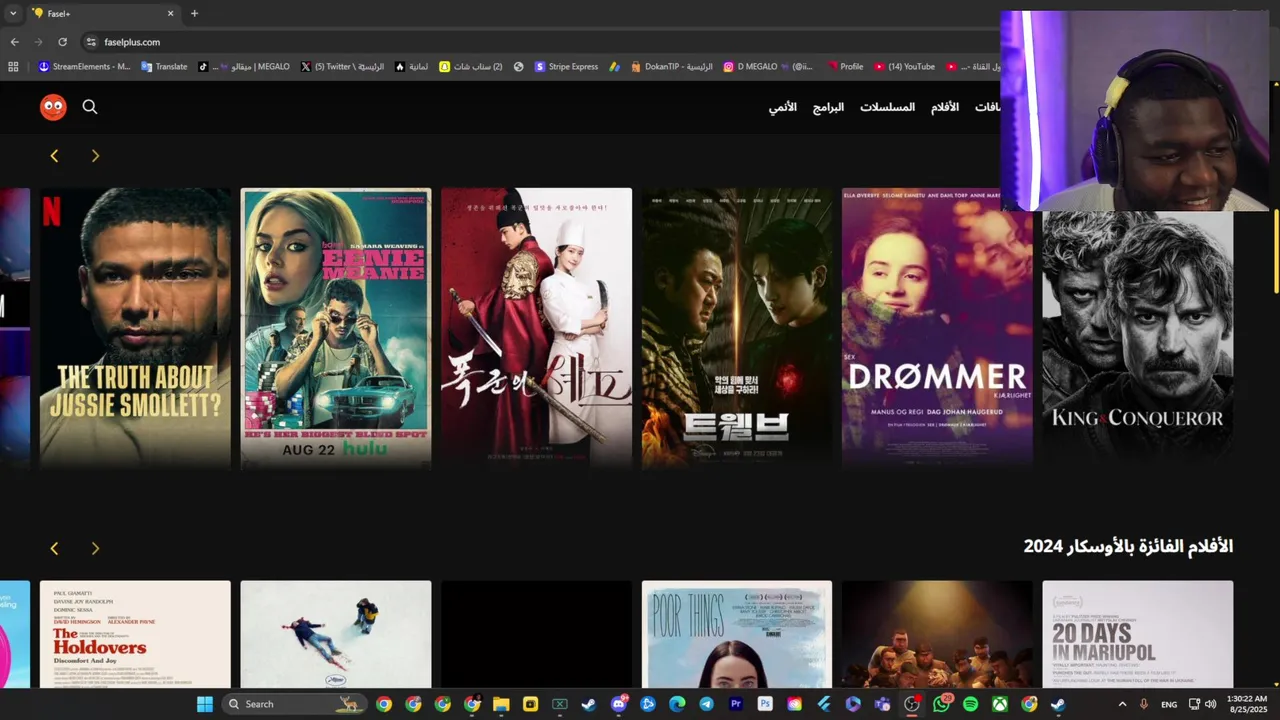Open the المسلسلات menu item
1280x720 pixels.
click(x=887, y=107)
